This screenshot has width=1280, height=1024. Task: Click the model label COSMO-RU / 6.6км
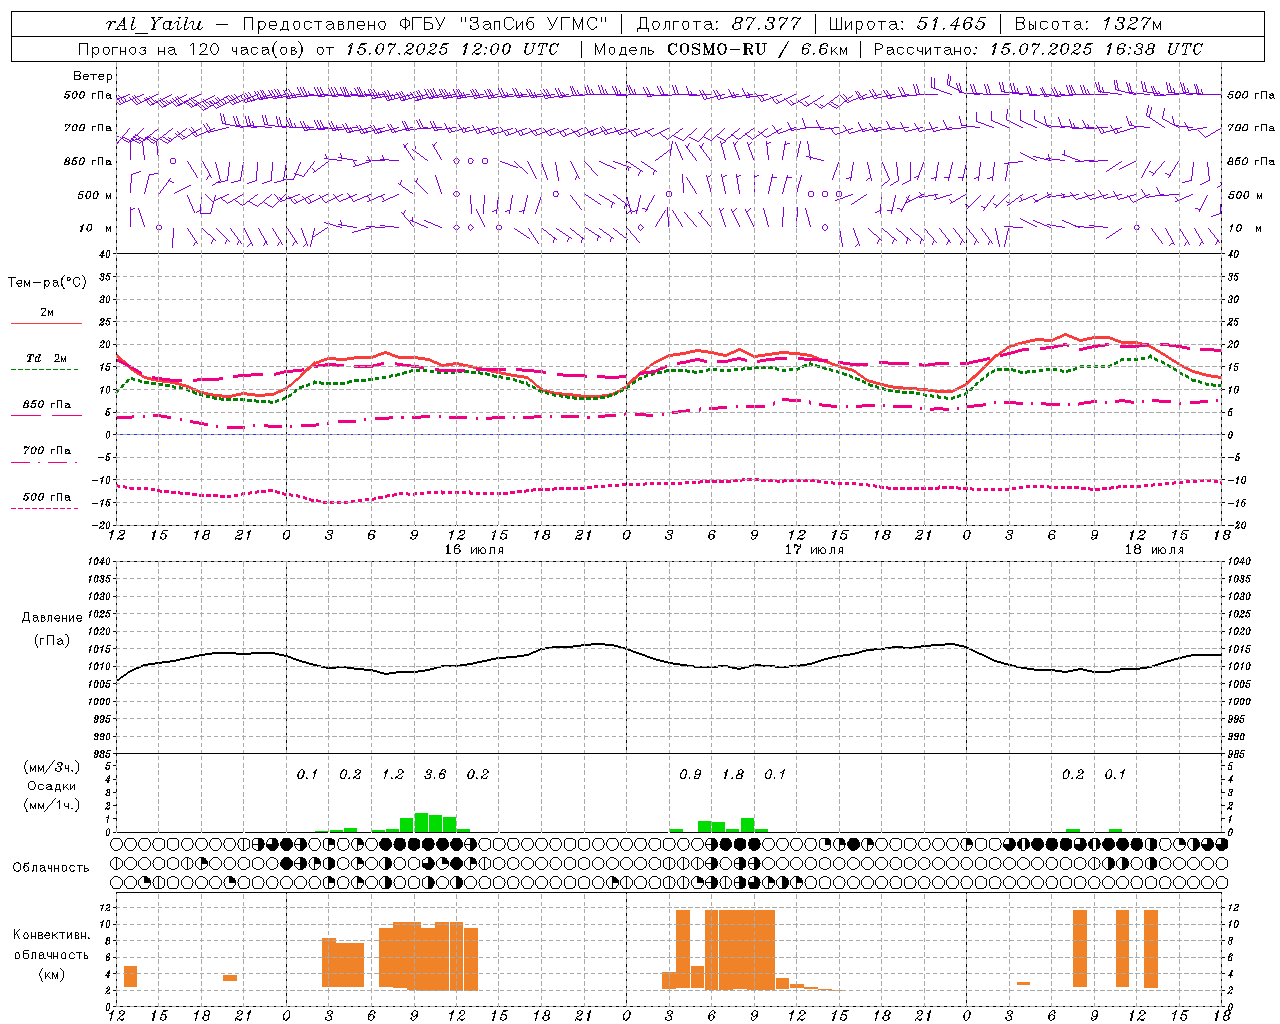[758, 49]
